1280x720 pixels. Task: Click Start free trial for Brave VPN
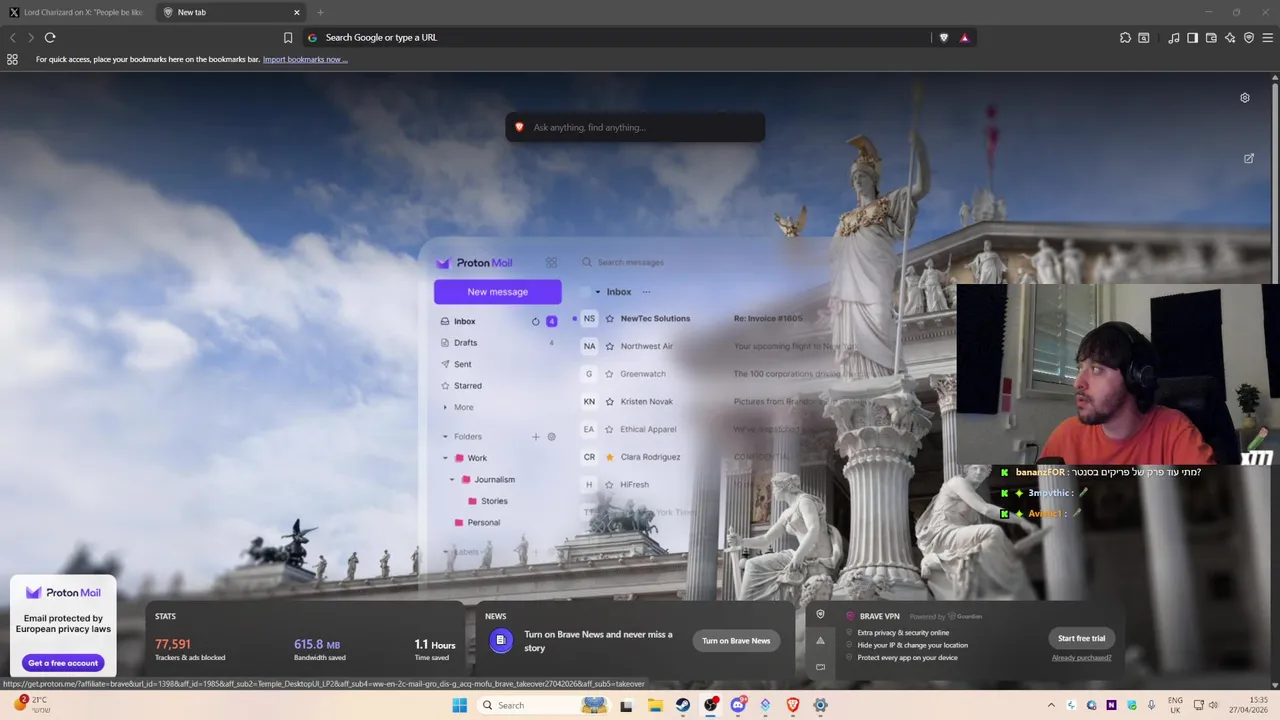(1082, 638)
